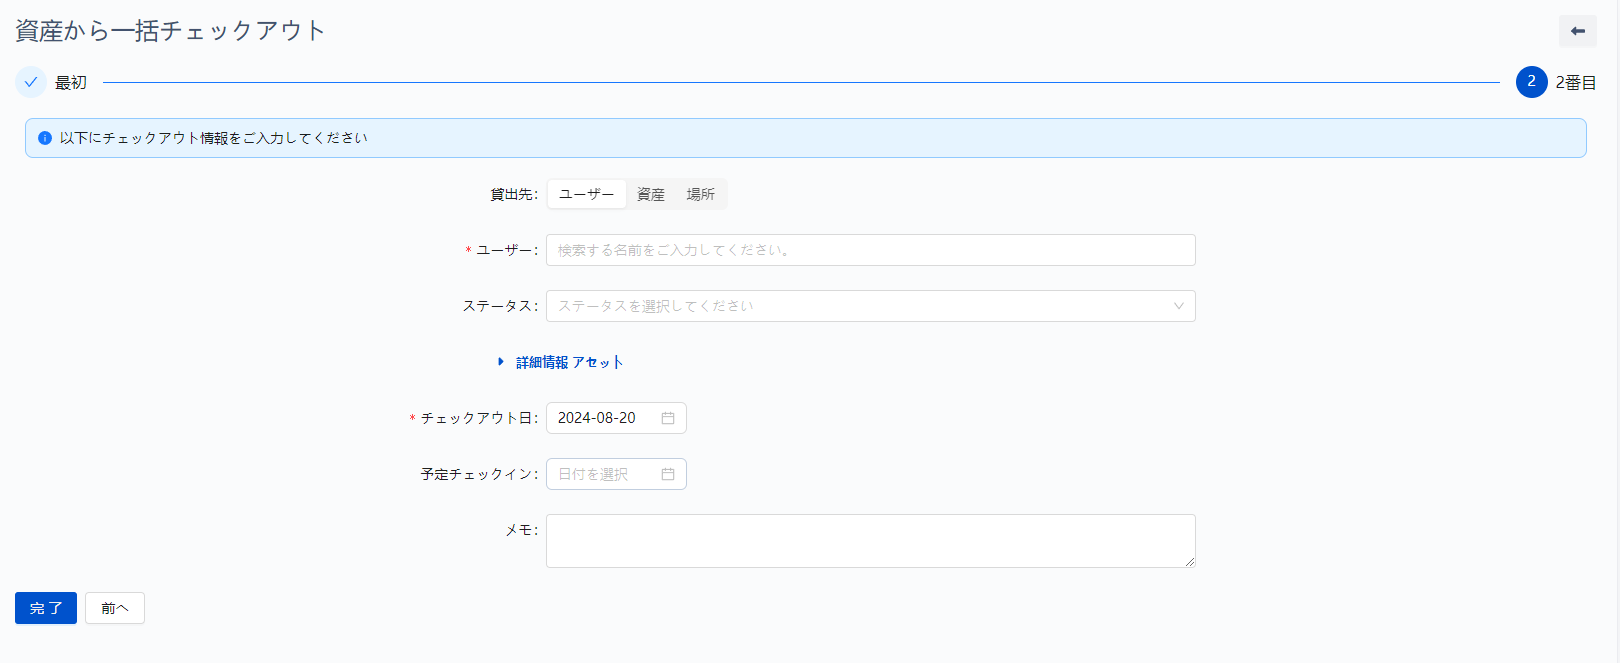Select 資産 as the 貸出先 option
Image resolution: width=1620 pixels, height=663 pixels.
(651, 194)
